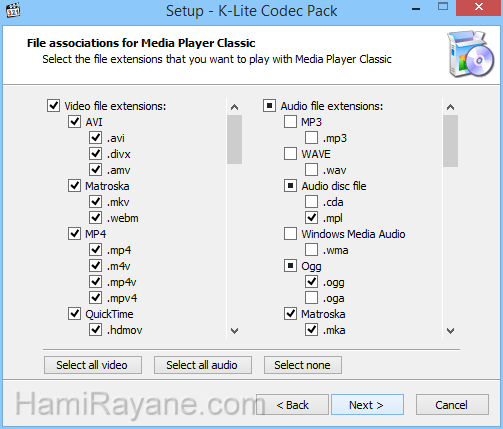
Task: Toggle the Audio disc file checkbox
Action: (290, 185)
